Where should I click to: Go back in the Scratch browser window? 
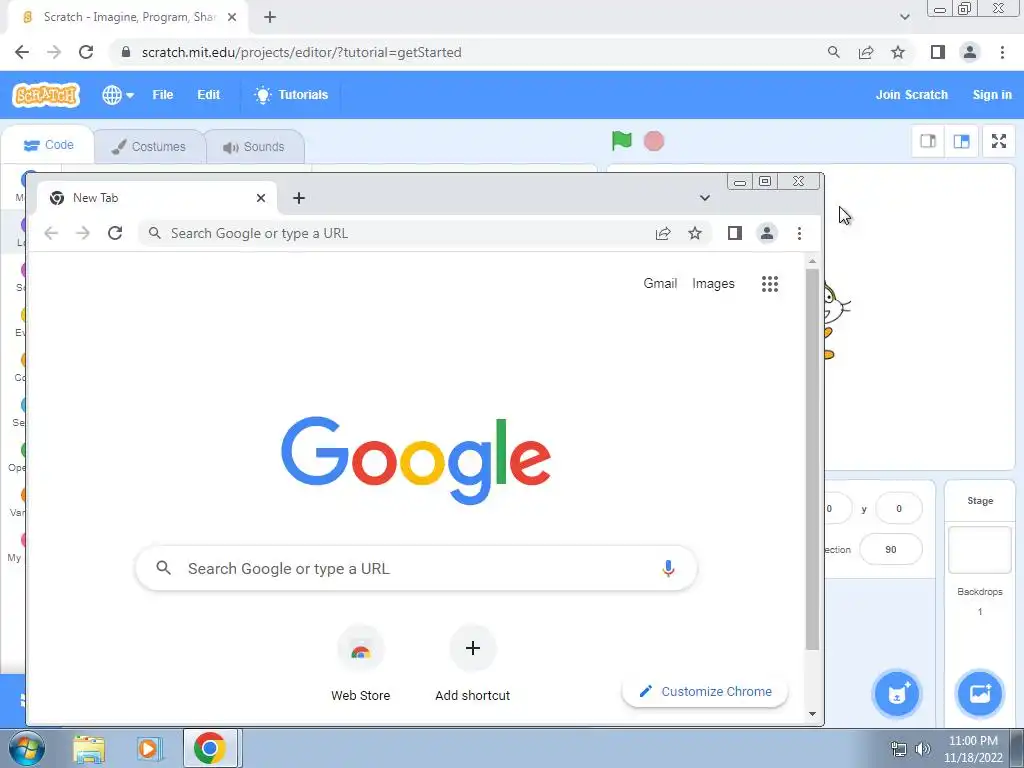pos(22,52)
